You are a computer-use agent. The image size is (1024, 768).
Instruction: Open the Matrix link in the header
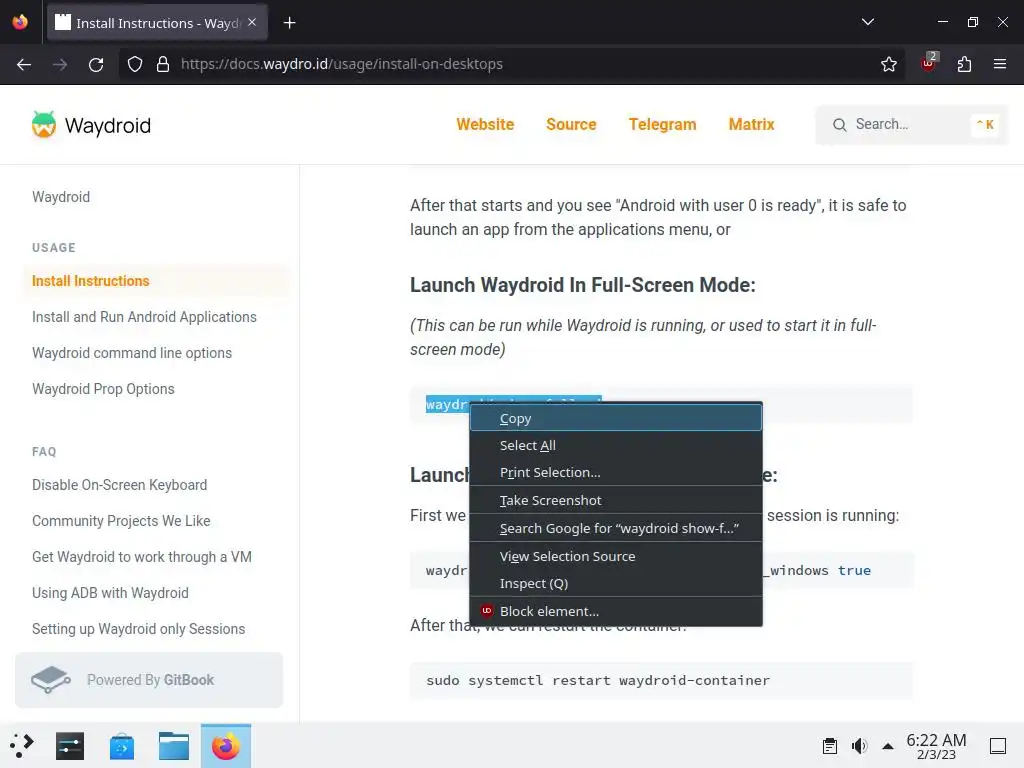click(751, 124)
